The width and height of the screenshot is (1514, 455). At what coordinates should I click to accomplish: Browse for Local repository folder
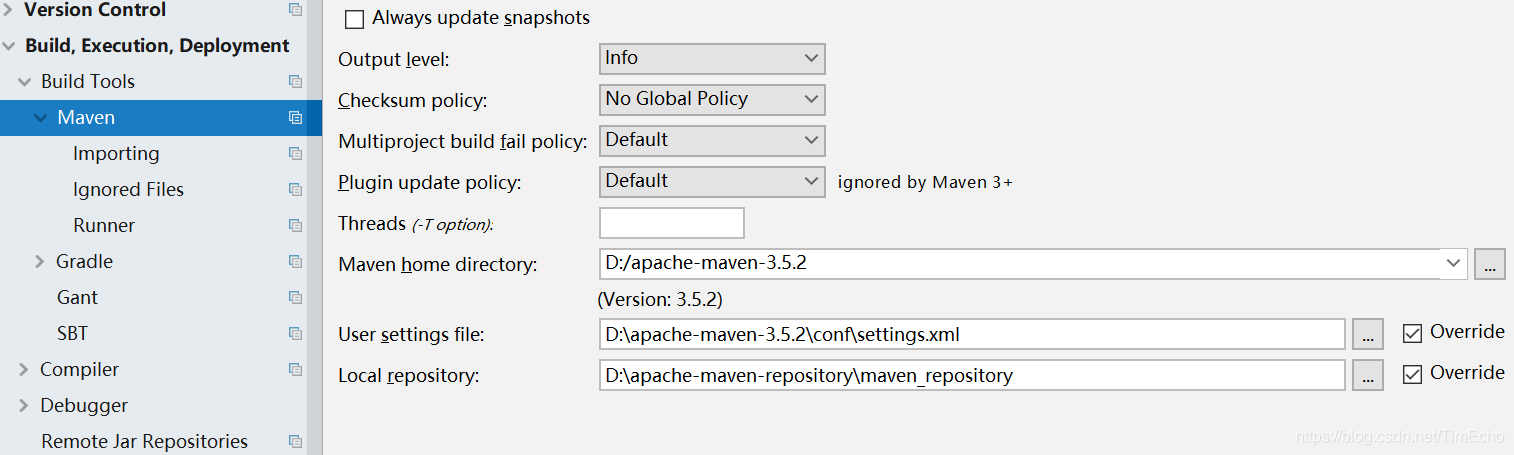click(1368, 375)
